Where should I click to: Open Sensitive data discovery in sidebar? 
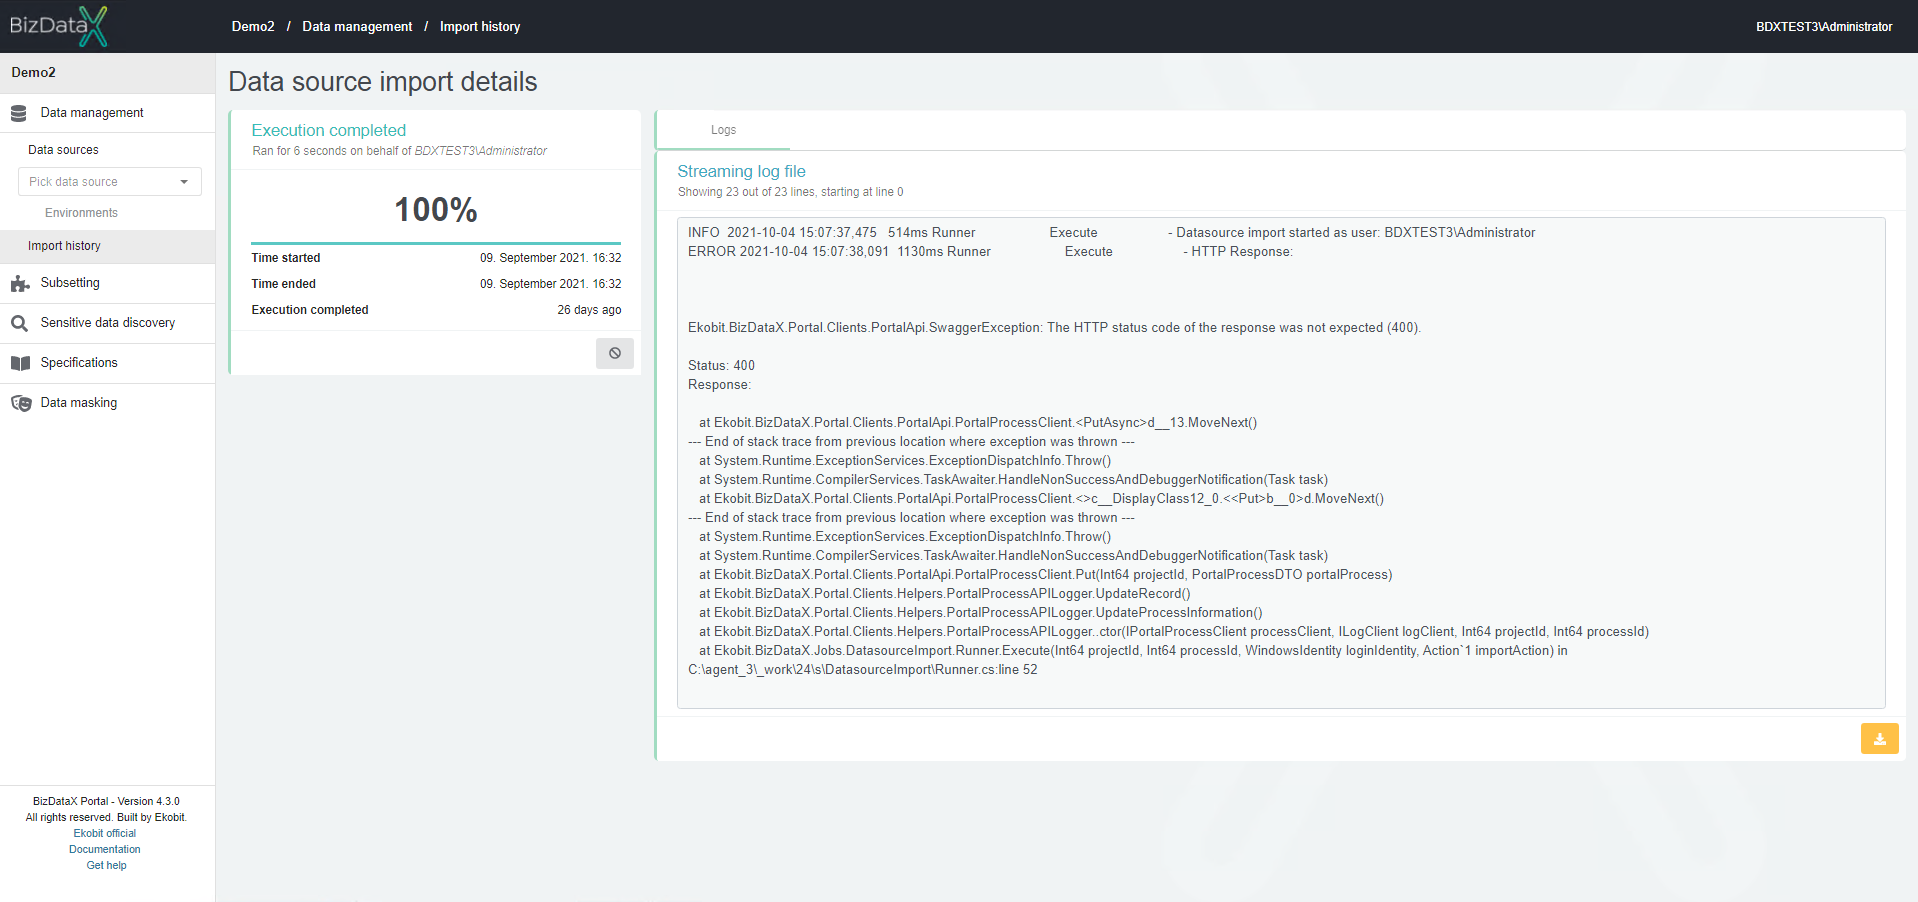pos(107,323)
